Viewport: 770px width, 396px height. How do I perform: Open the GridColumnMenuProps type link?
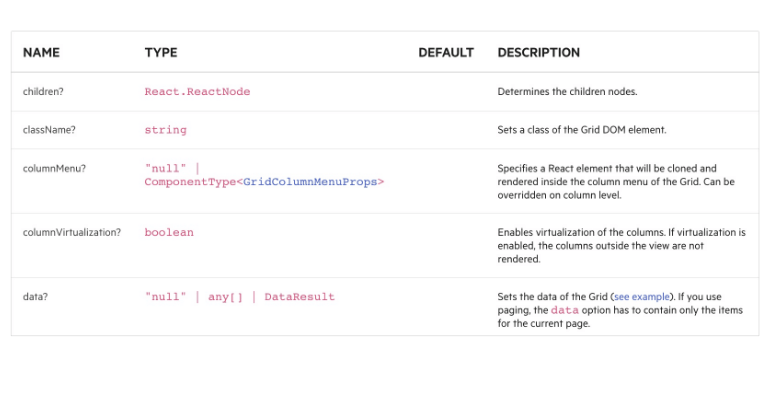point(310,182)
